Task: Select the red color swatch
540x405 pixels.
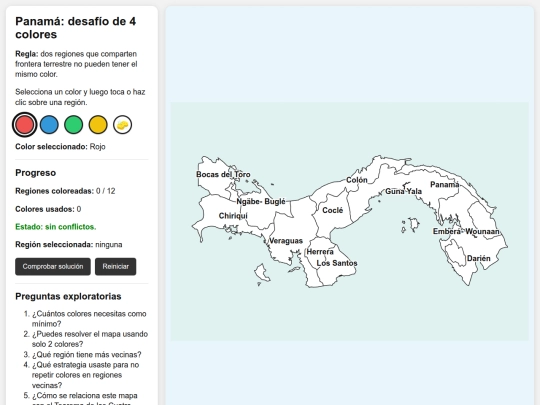Action: [24, 125]
